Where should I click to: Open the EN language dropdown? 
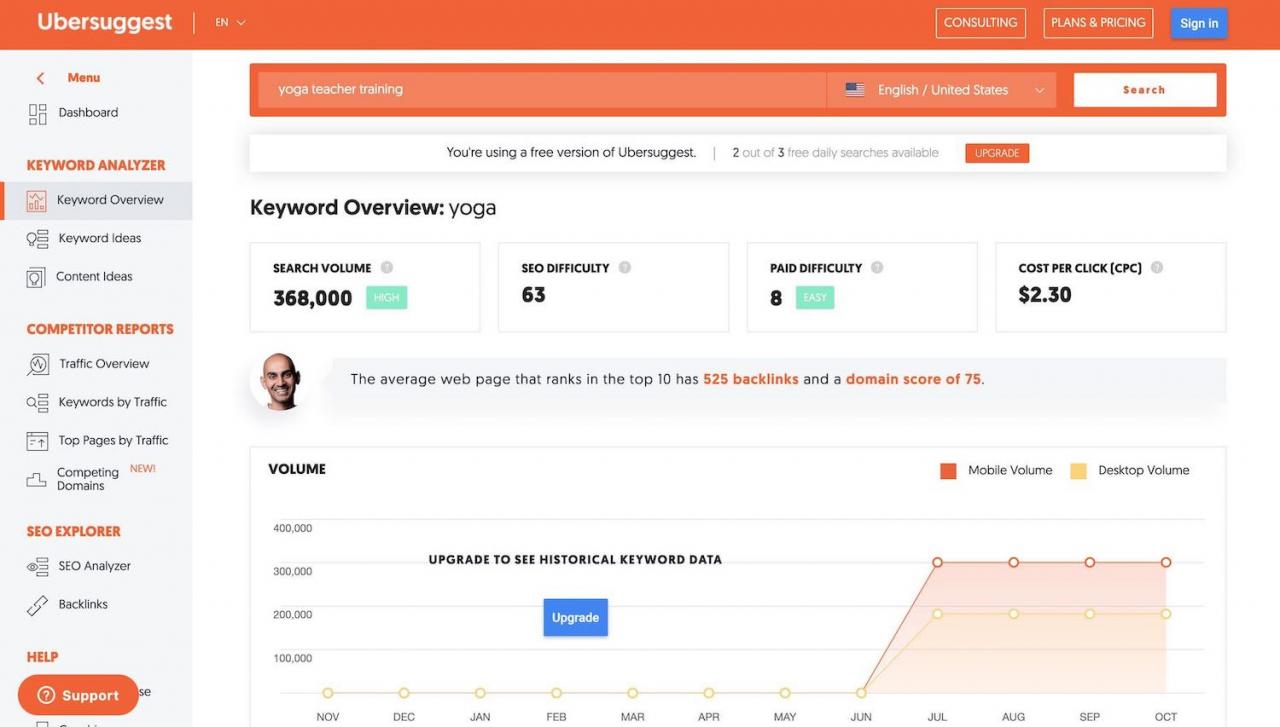point(230,22)
